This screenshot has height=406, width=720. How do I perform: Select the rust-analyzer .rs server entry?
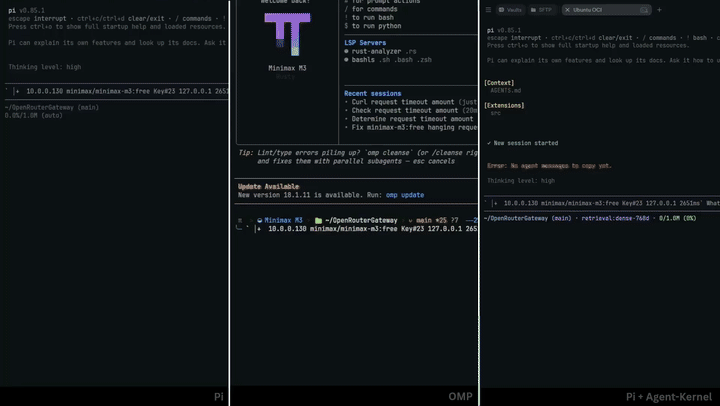click(381, 51)
